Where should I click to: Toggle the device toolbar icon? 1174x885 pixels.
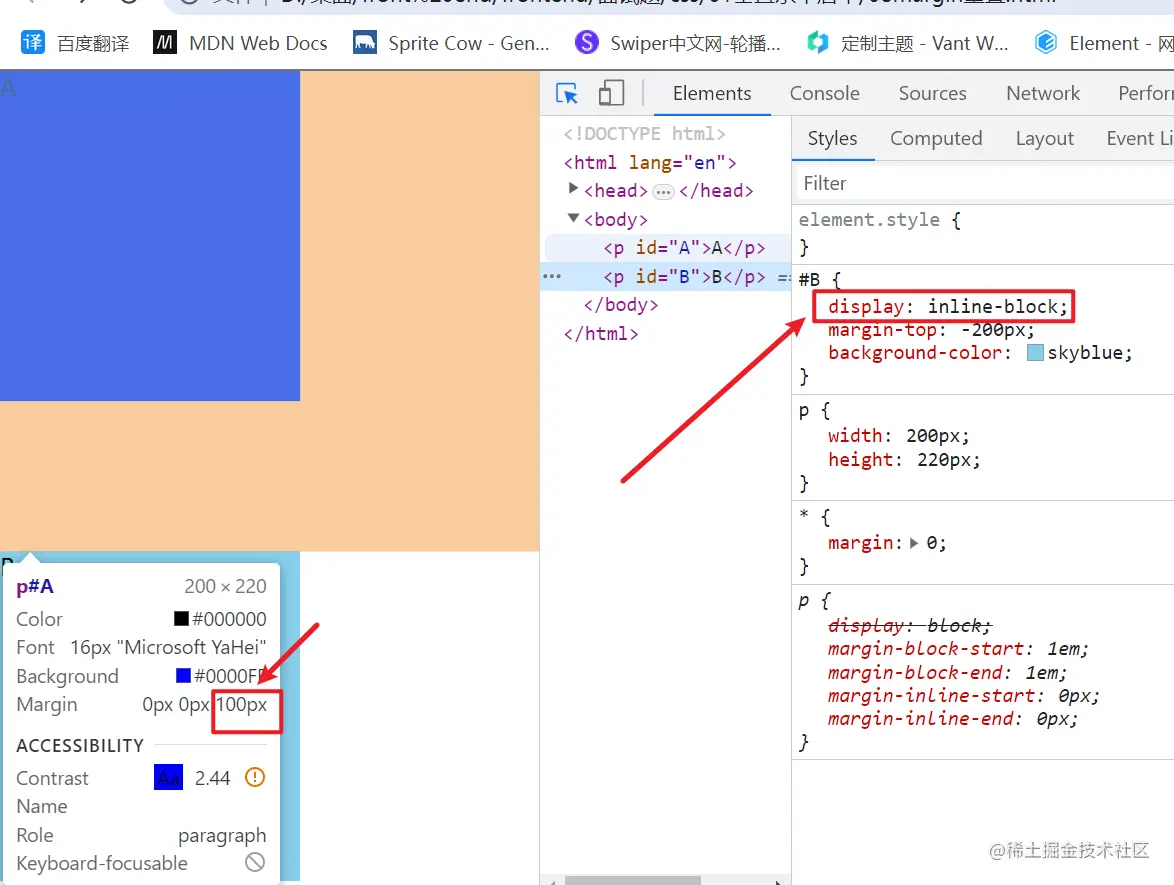point(611,94)
